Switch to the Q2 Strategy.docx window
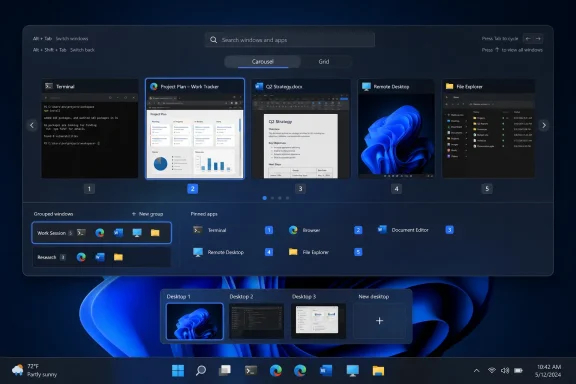Screen dimensions: 576x384 301,129
